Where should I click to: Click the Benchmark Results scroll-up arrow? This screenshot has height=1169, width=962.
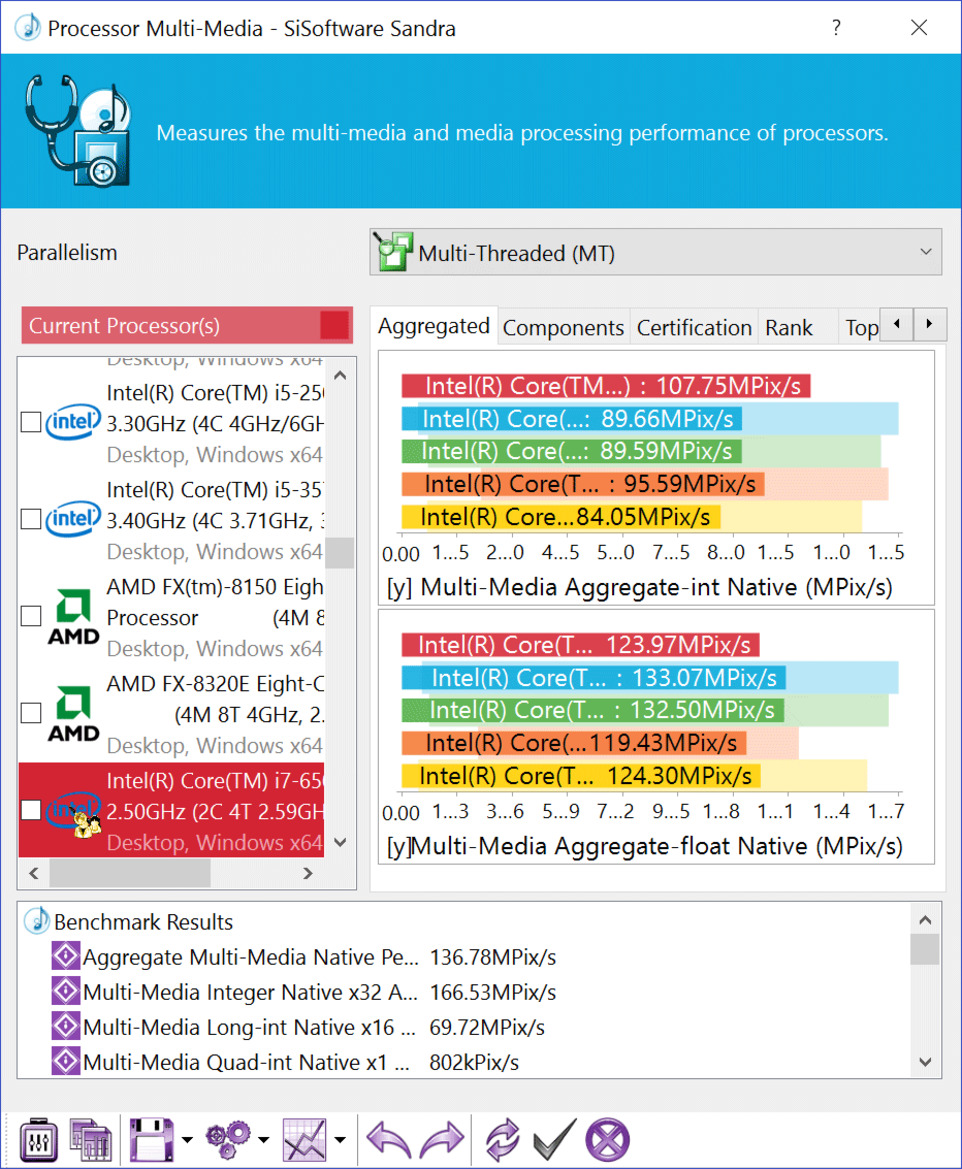[x=925, y=920]
